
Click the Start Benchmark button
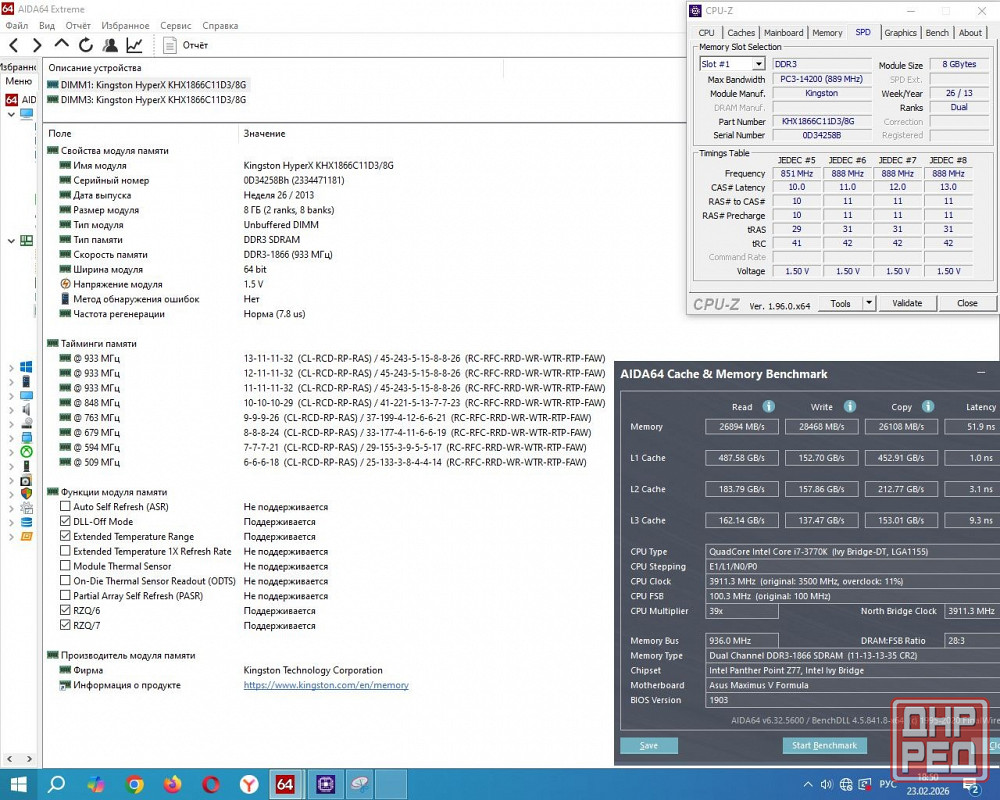(x=824, y=745)
